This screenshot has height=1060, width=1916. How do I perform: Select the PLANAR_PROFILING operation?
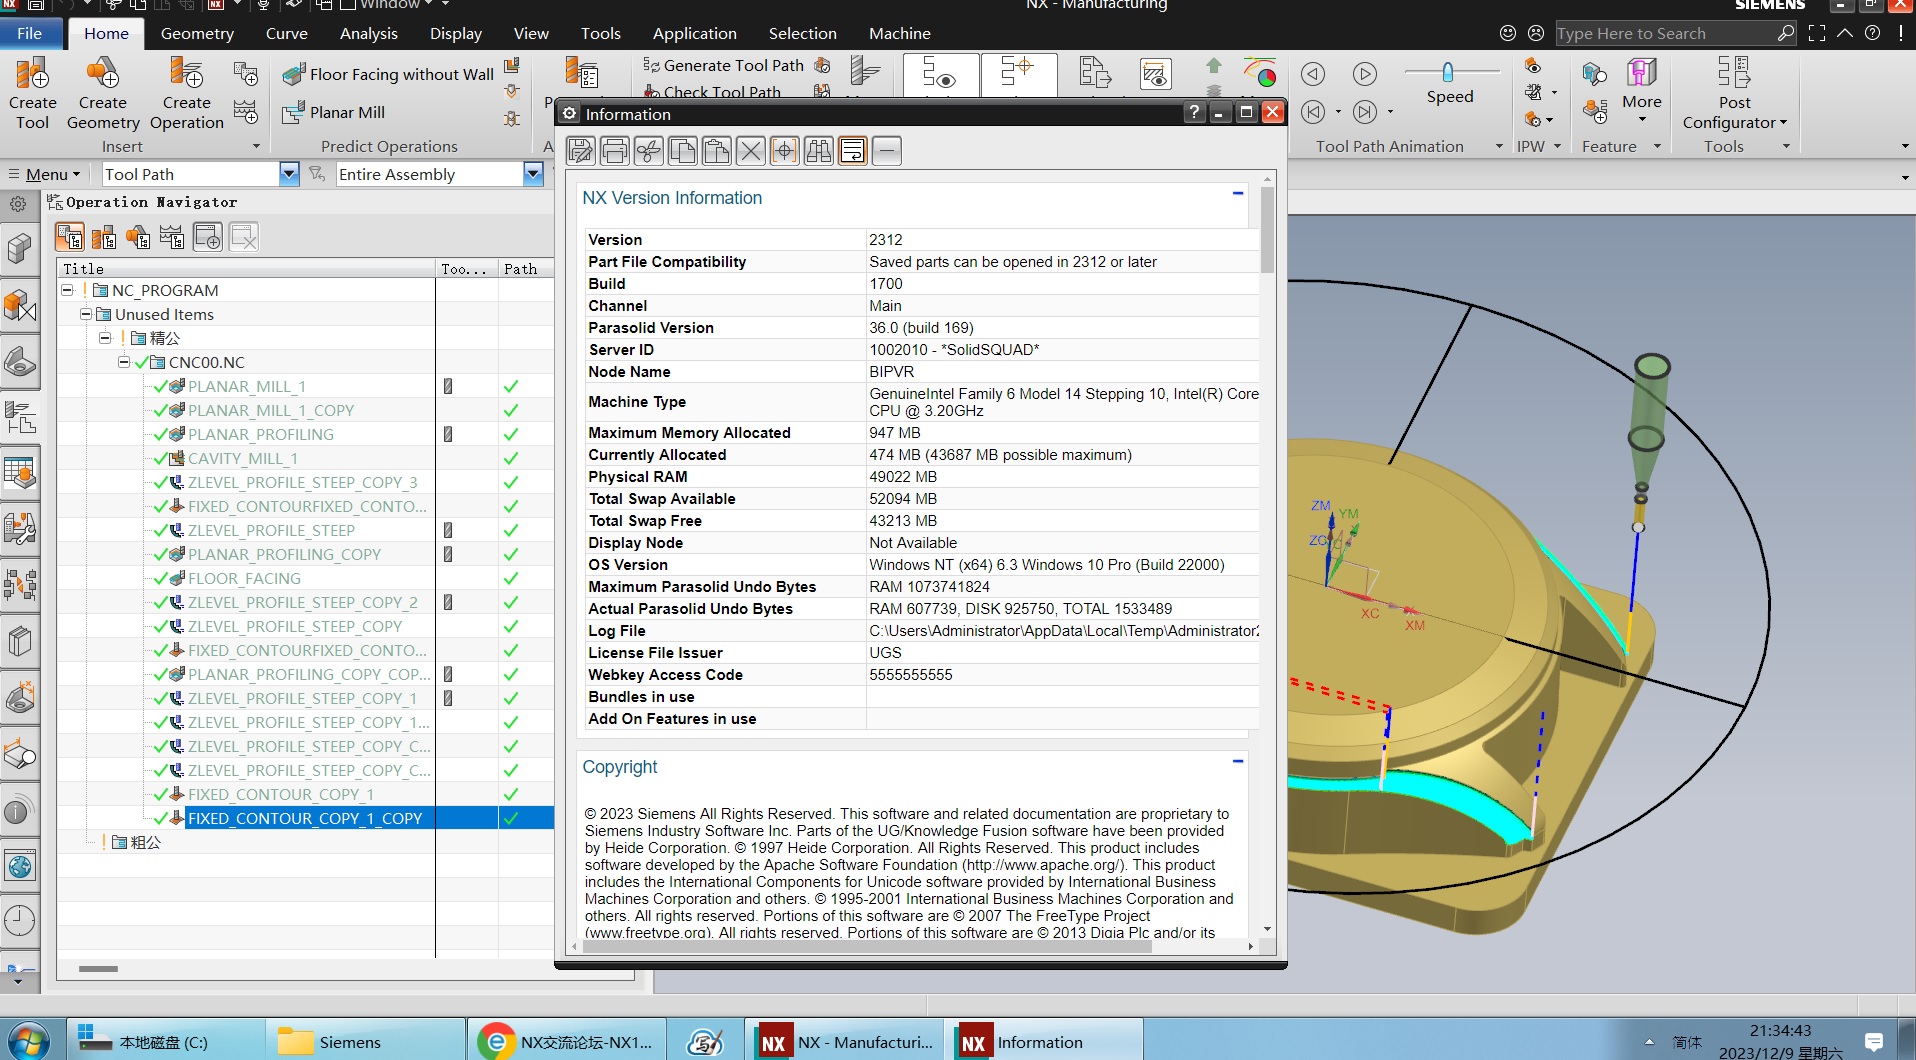click(x=261, y=434)
